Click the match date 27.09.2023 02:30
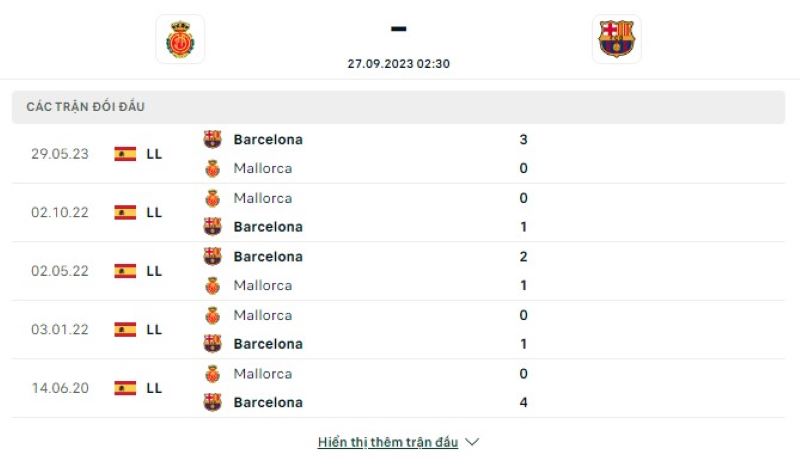The height and width of the screenshot is (472, 800). tap(398, 64)
